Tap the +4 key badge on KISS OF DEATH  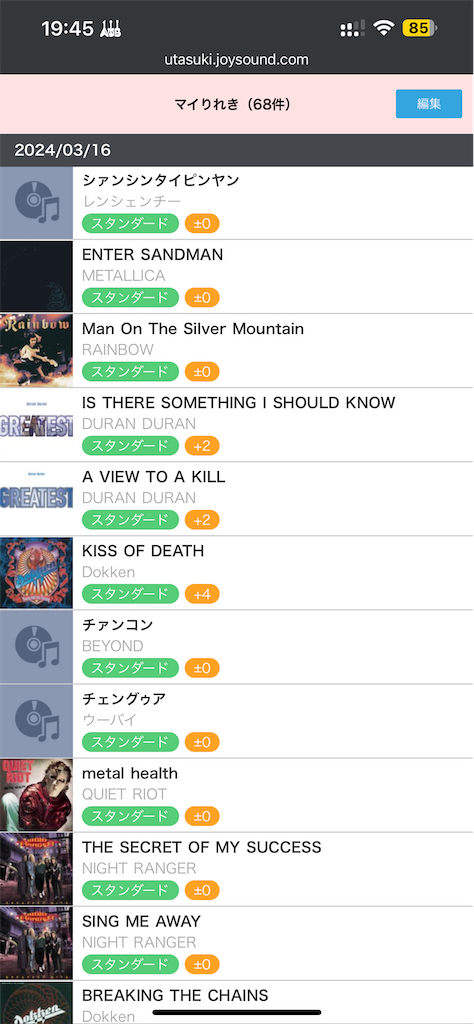point(202,594)
